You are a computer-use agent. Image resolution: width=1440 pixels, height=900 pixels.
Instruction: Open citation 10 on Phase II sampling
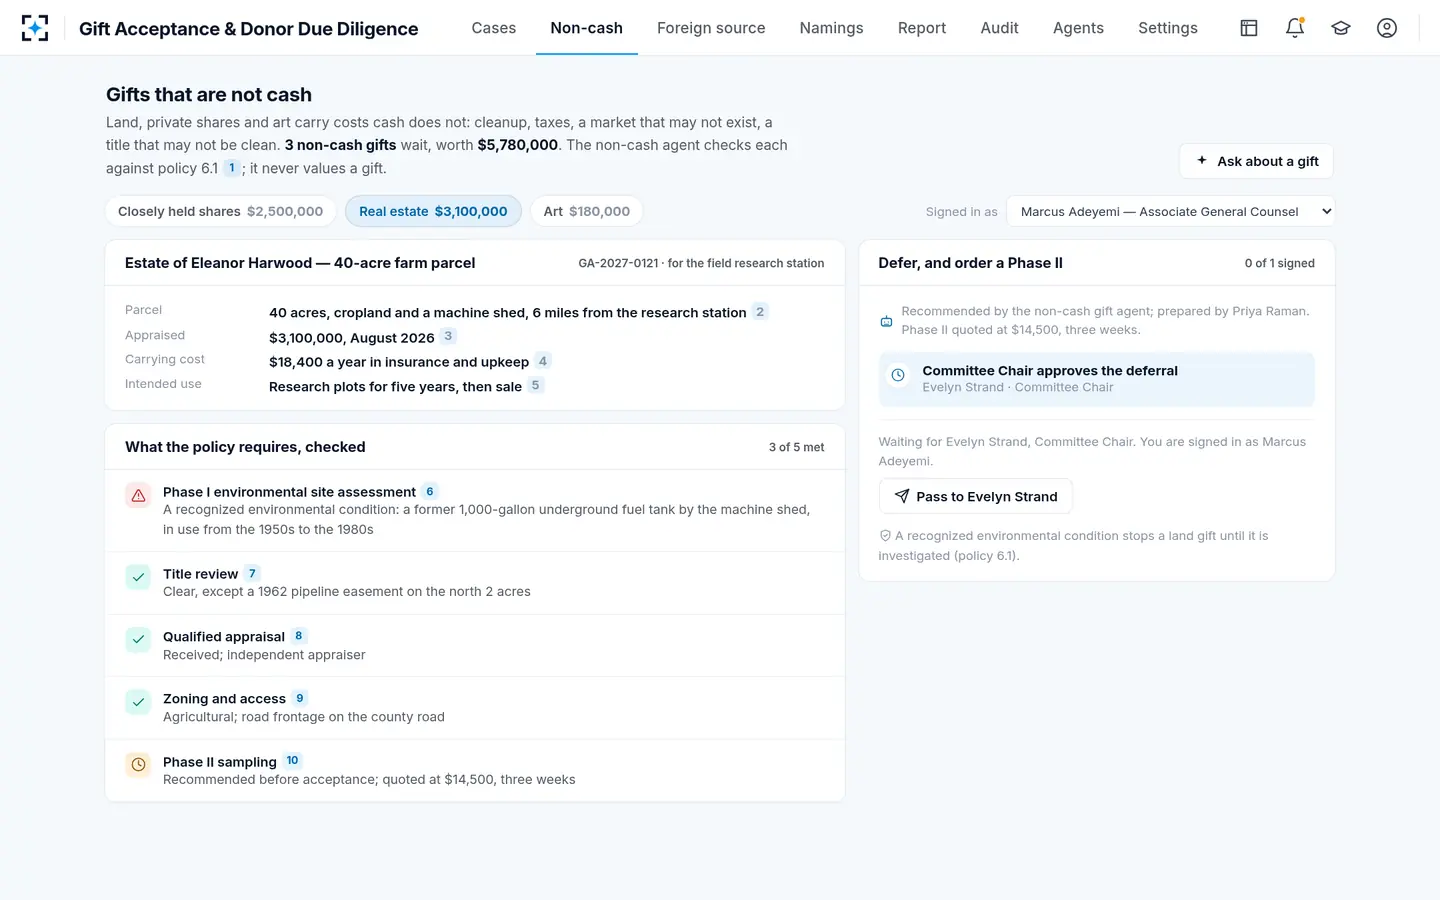(292, 761)
